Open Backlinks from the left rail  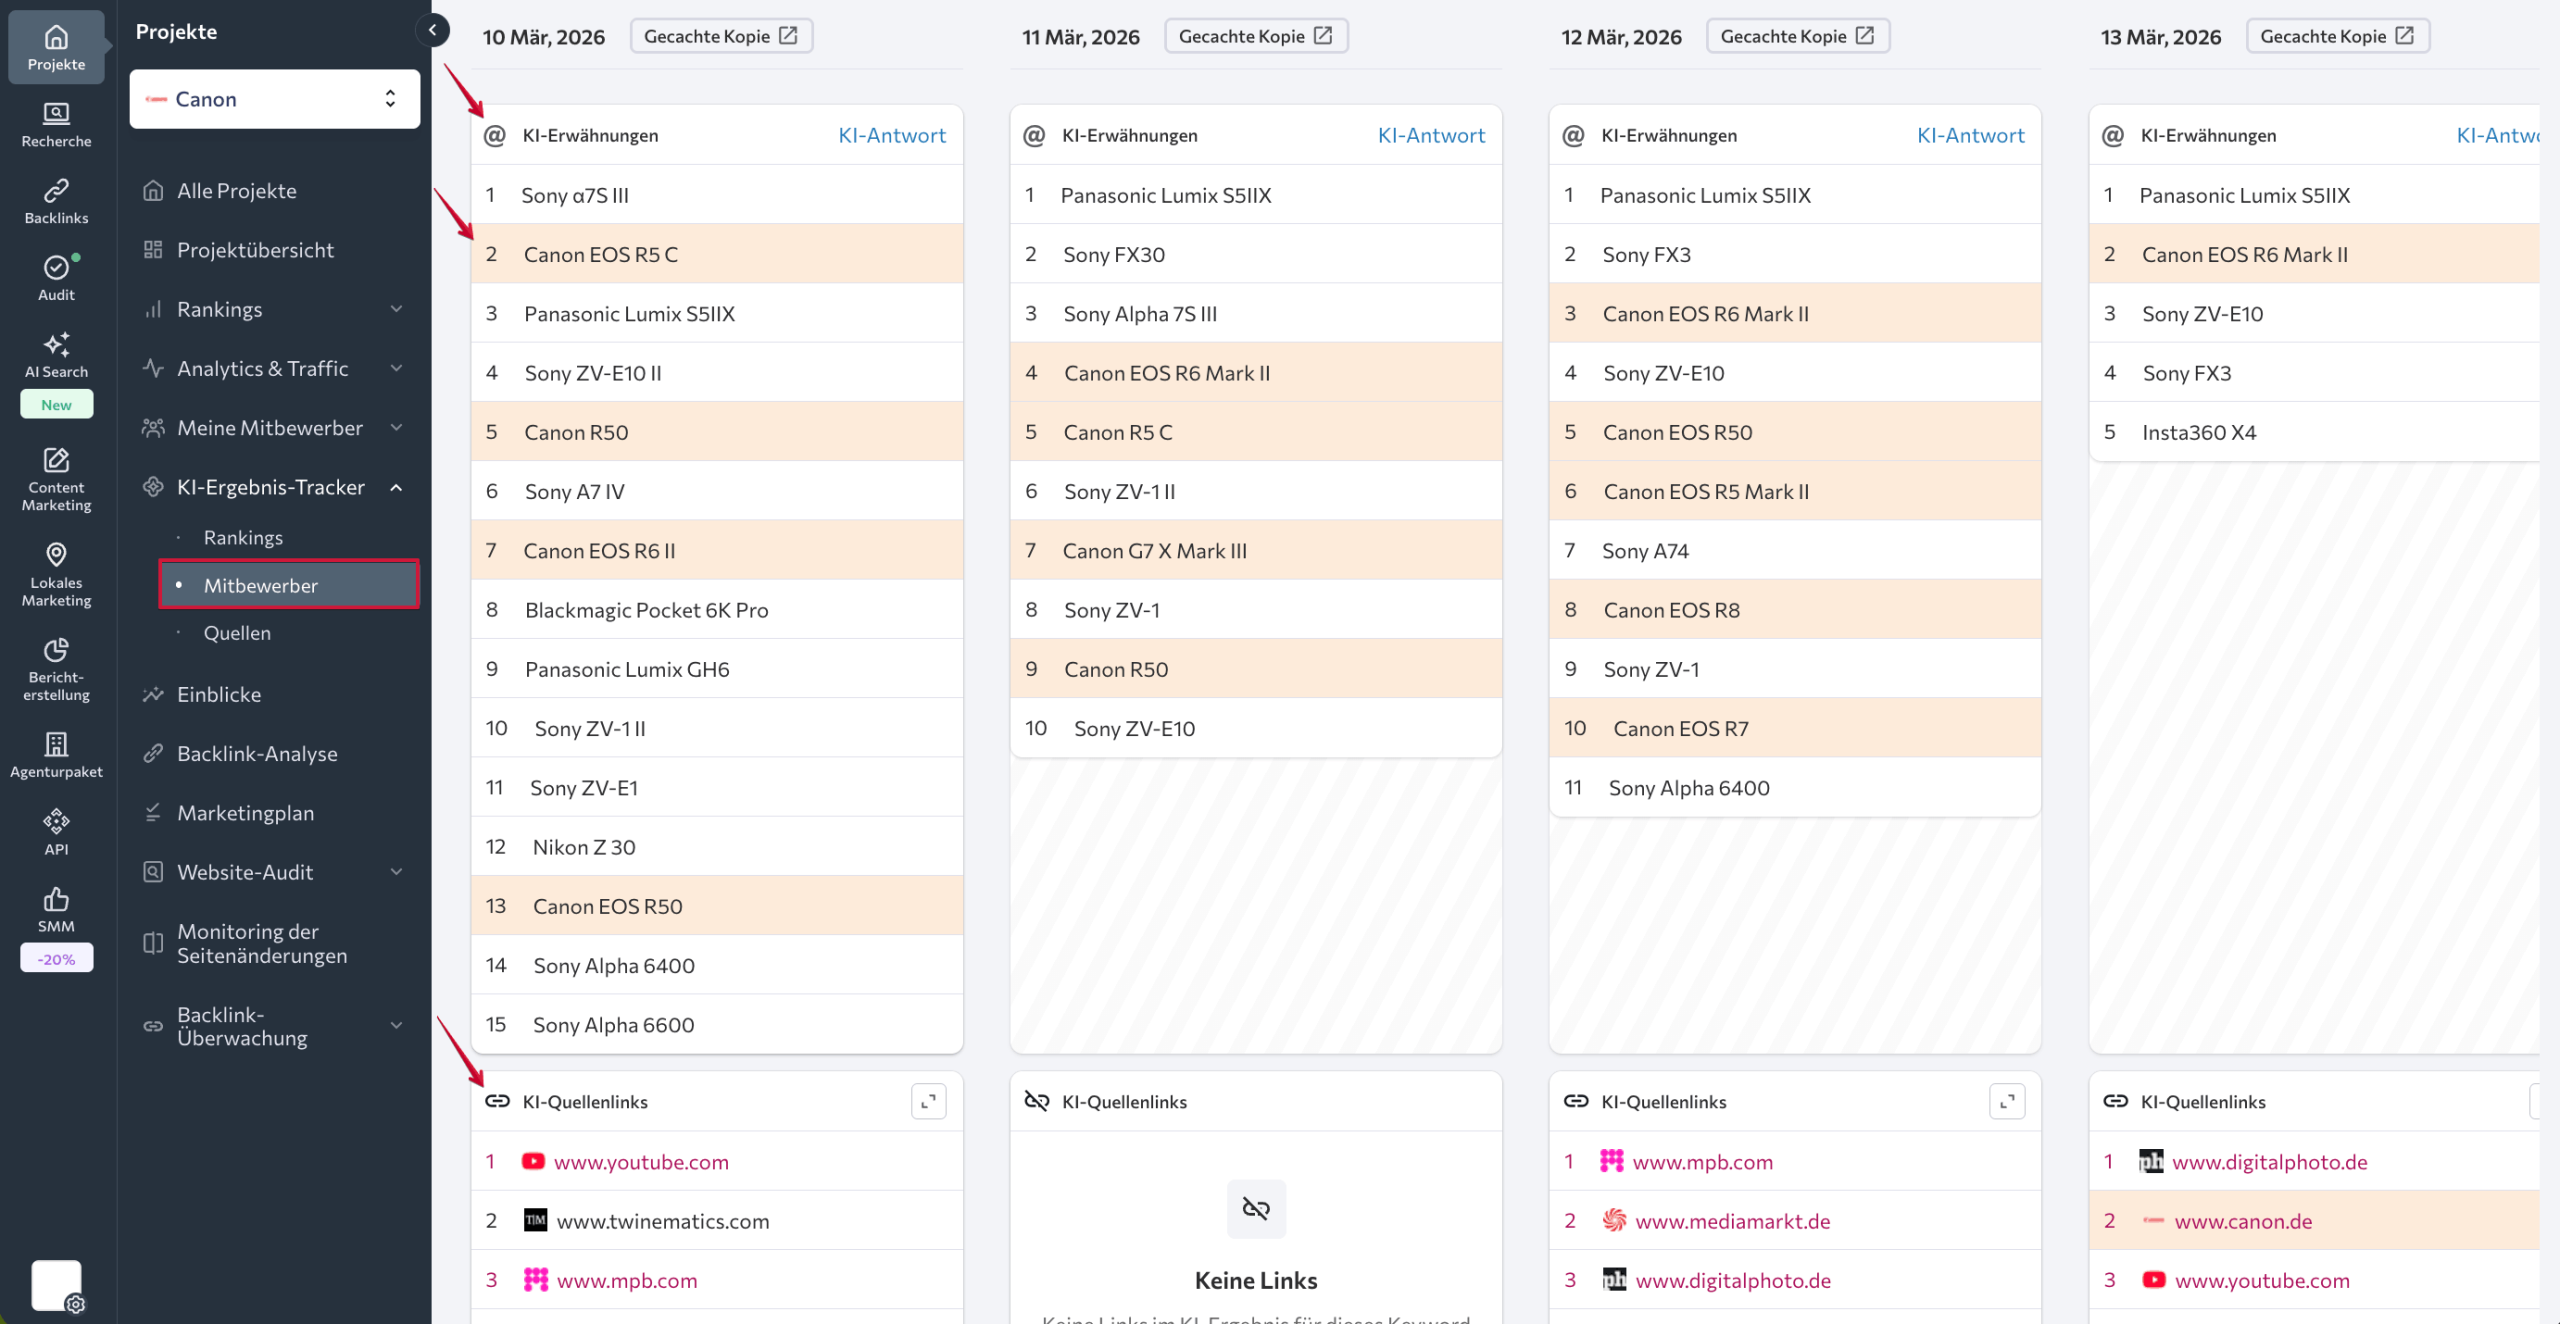(56, 201)
